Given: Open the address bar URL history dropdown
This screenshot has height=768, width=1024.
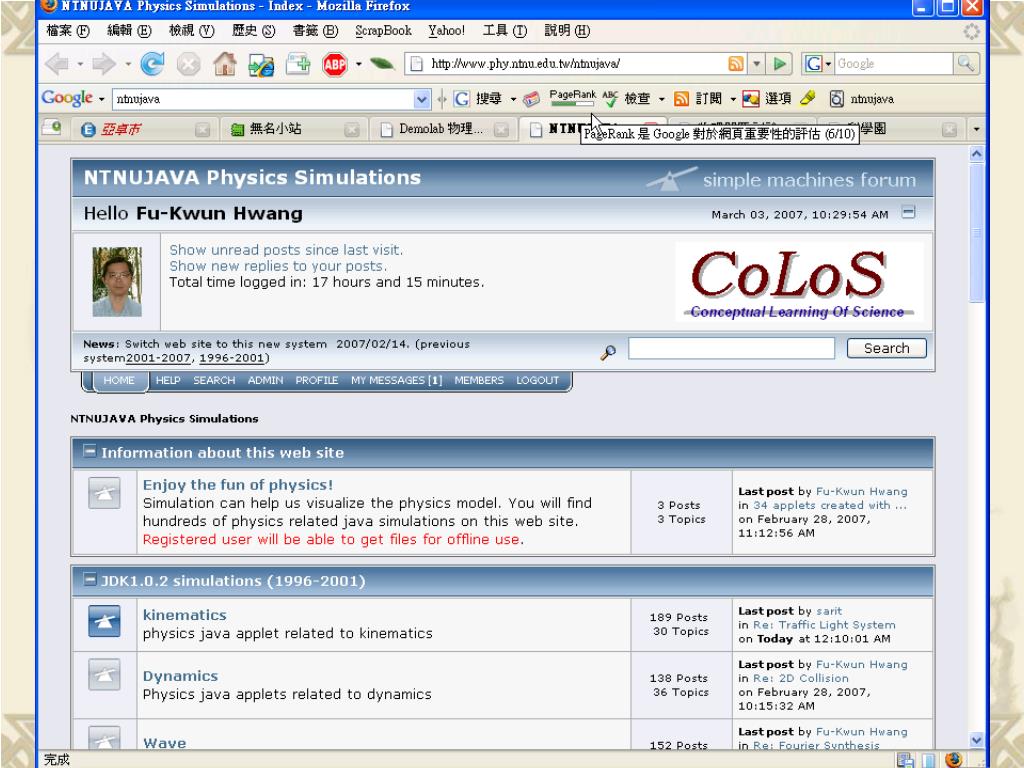Looking at the screenshot, I should pos(756,63).
